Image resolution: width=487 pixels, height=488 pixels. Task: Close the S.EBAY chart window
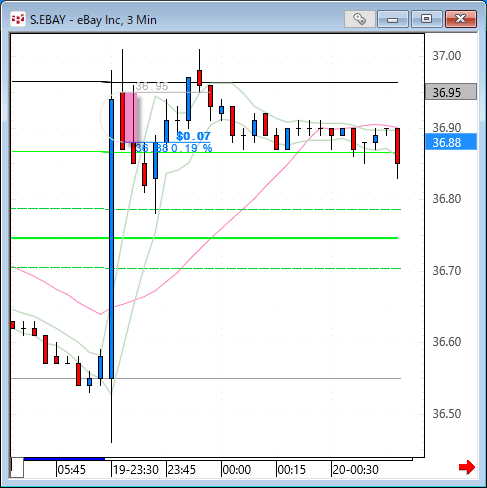461,19
